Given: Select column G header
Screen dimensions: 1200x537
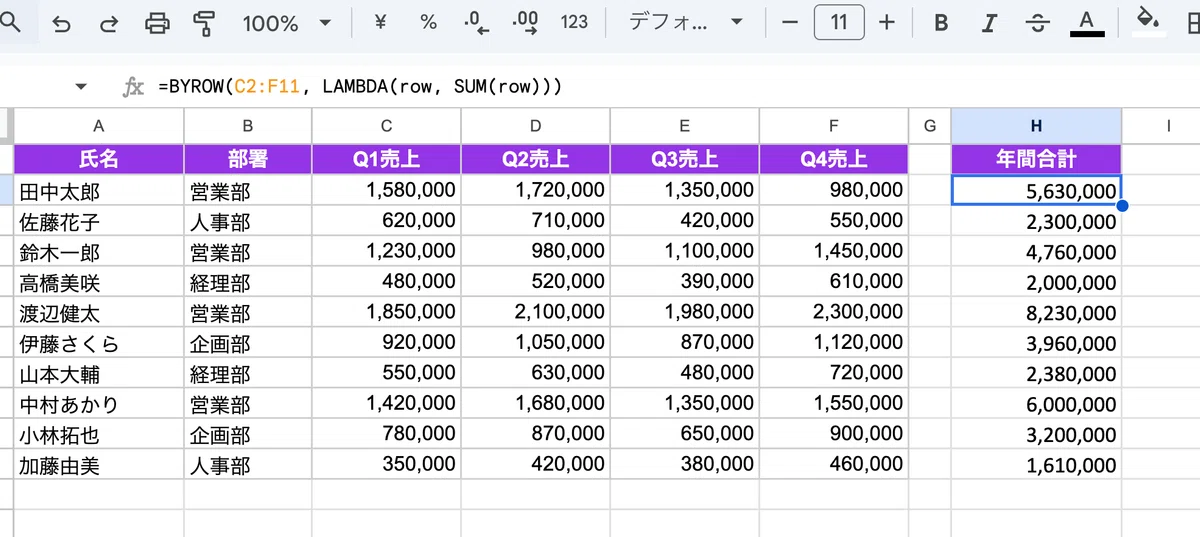Looking at the screenshot, I should point(930,125).
